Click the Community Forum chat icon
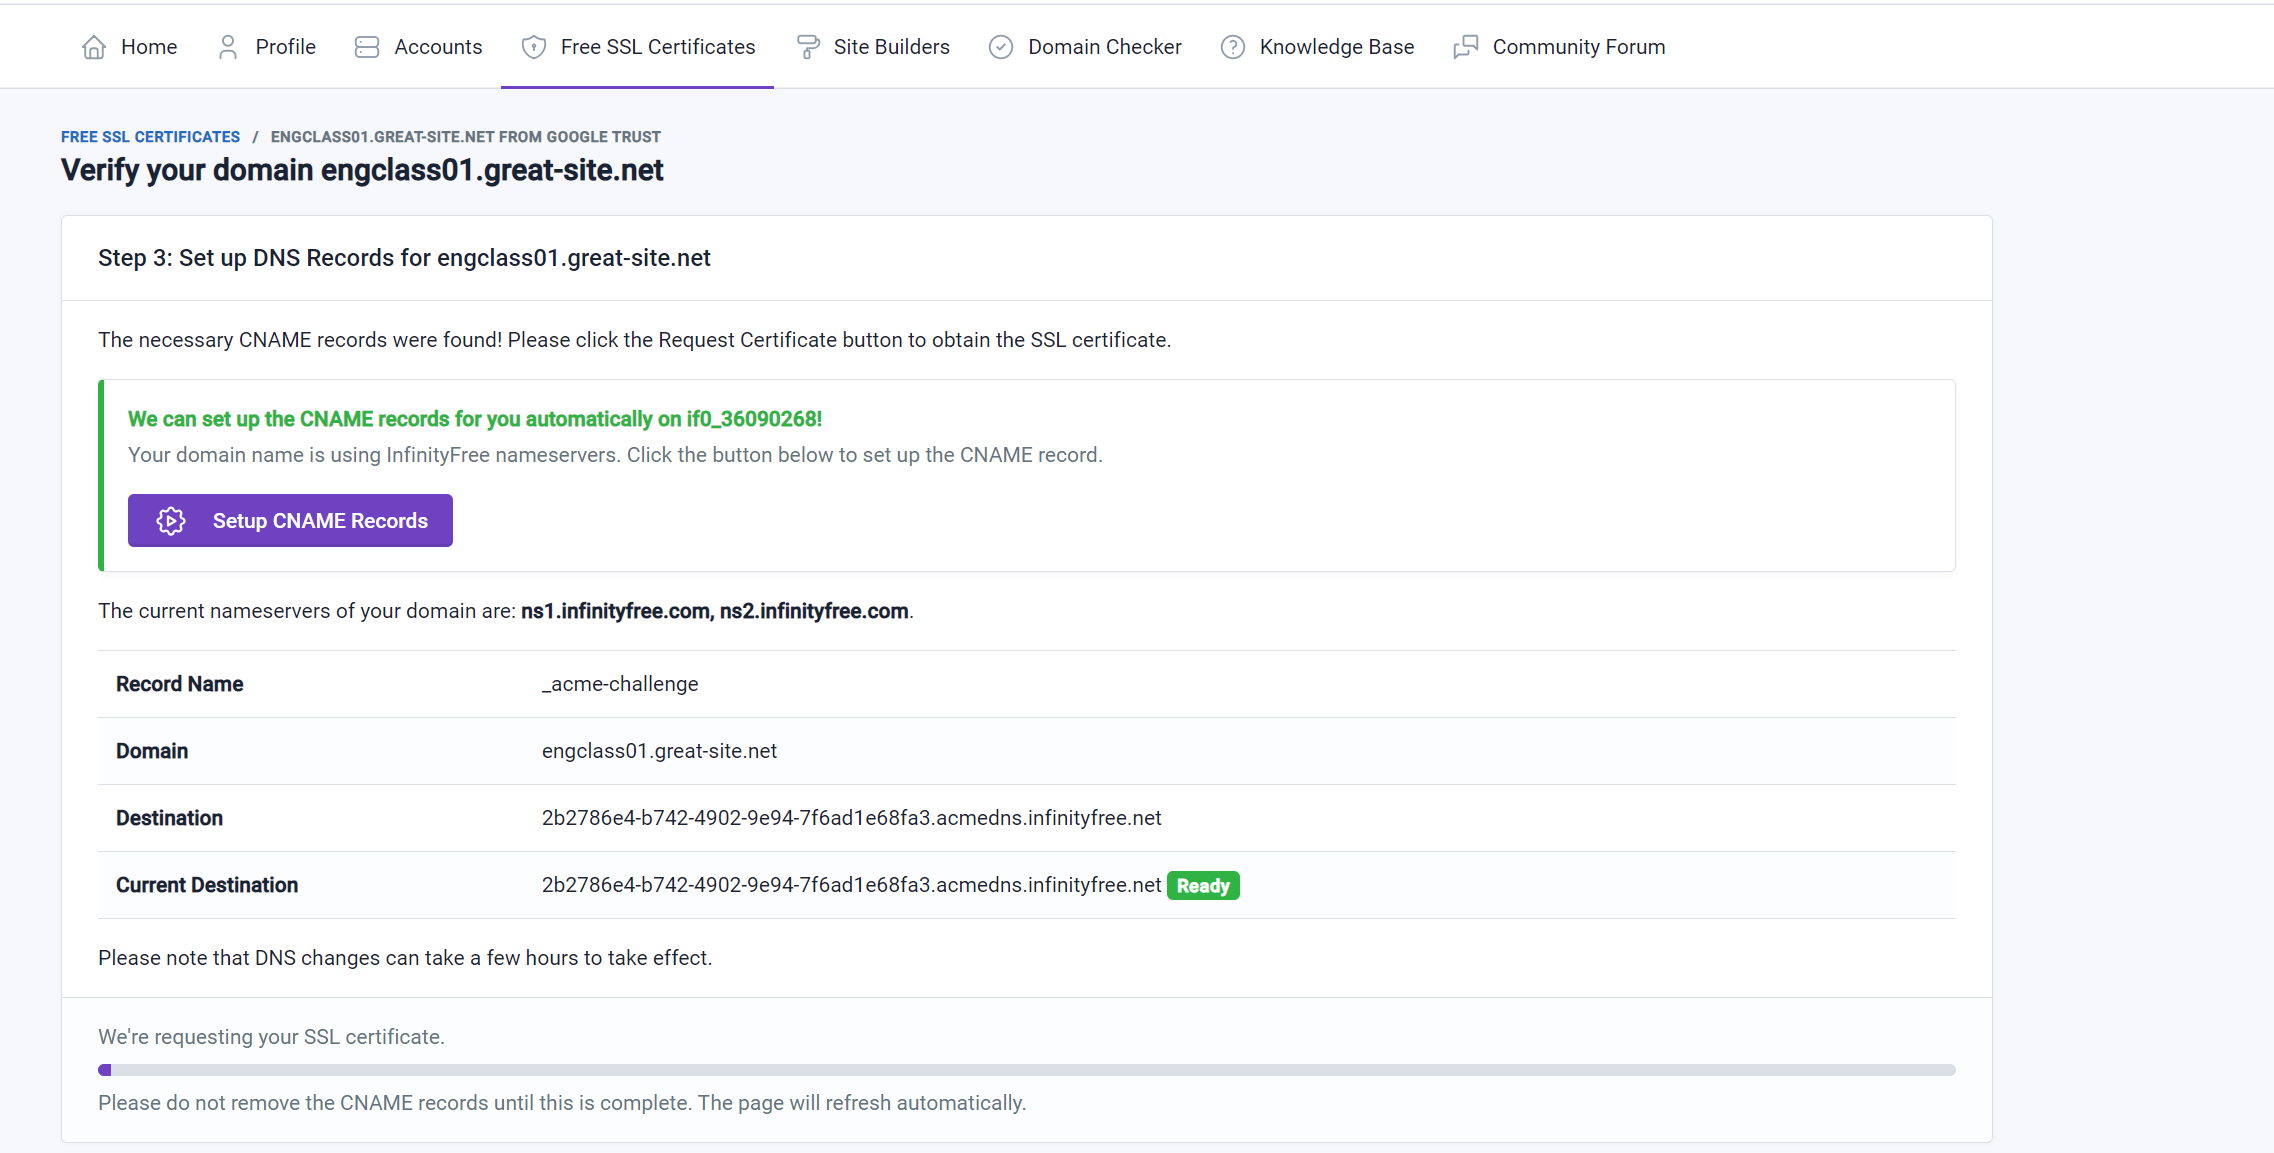Screen dimensions: 2274x1153 1466,47
